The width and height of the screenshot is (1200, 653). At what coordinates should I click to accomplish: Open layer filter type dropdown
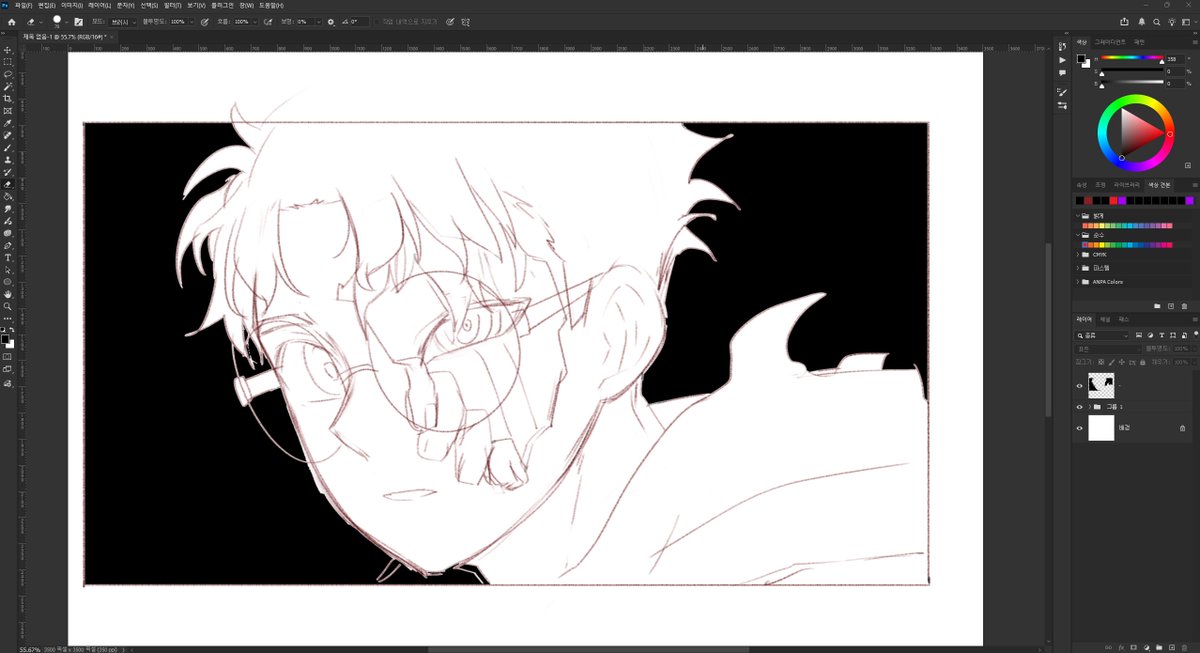tap(1103, 335)
